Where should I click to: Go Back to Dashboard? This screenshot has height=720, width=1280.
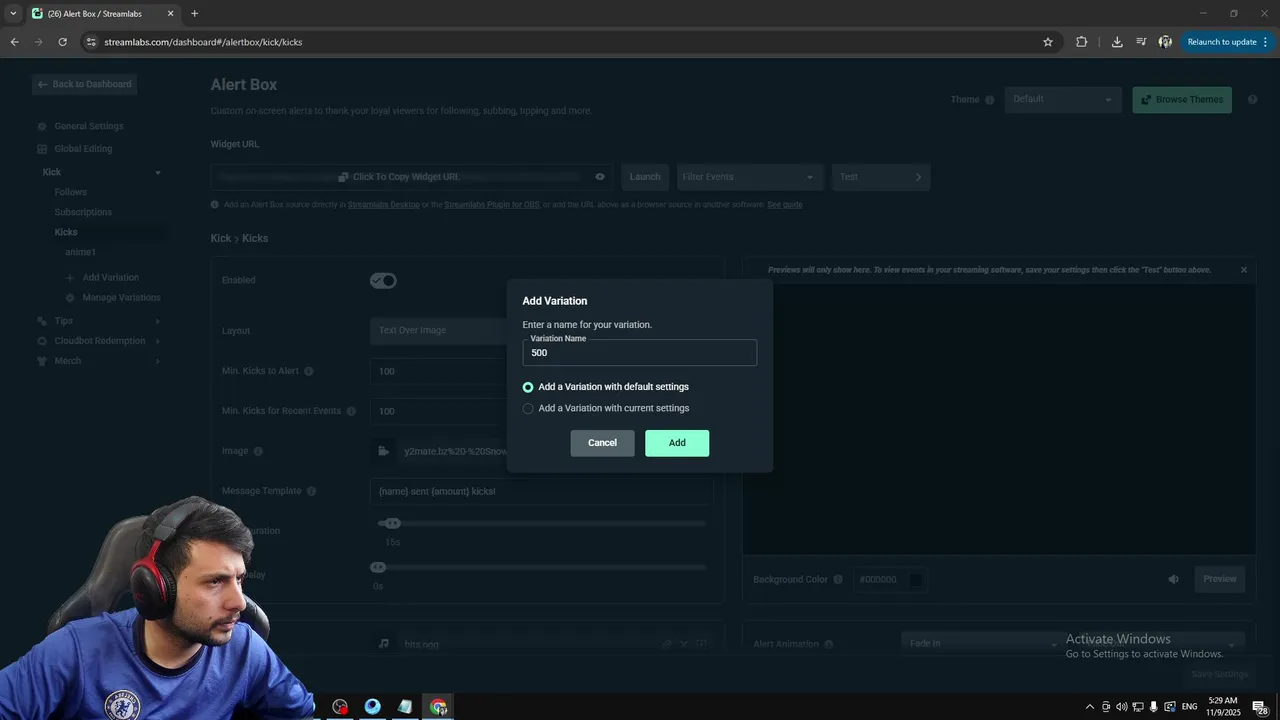coord(85,84)
